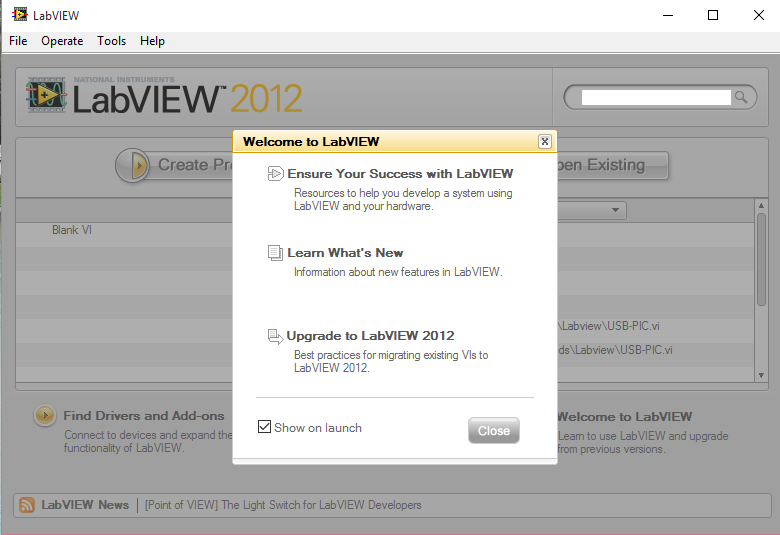The width and height of the screenshot is (780, 535).
Task: Click the search field in LabVIEW window
Action: tap(656, 98)
